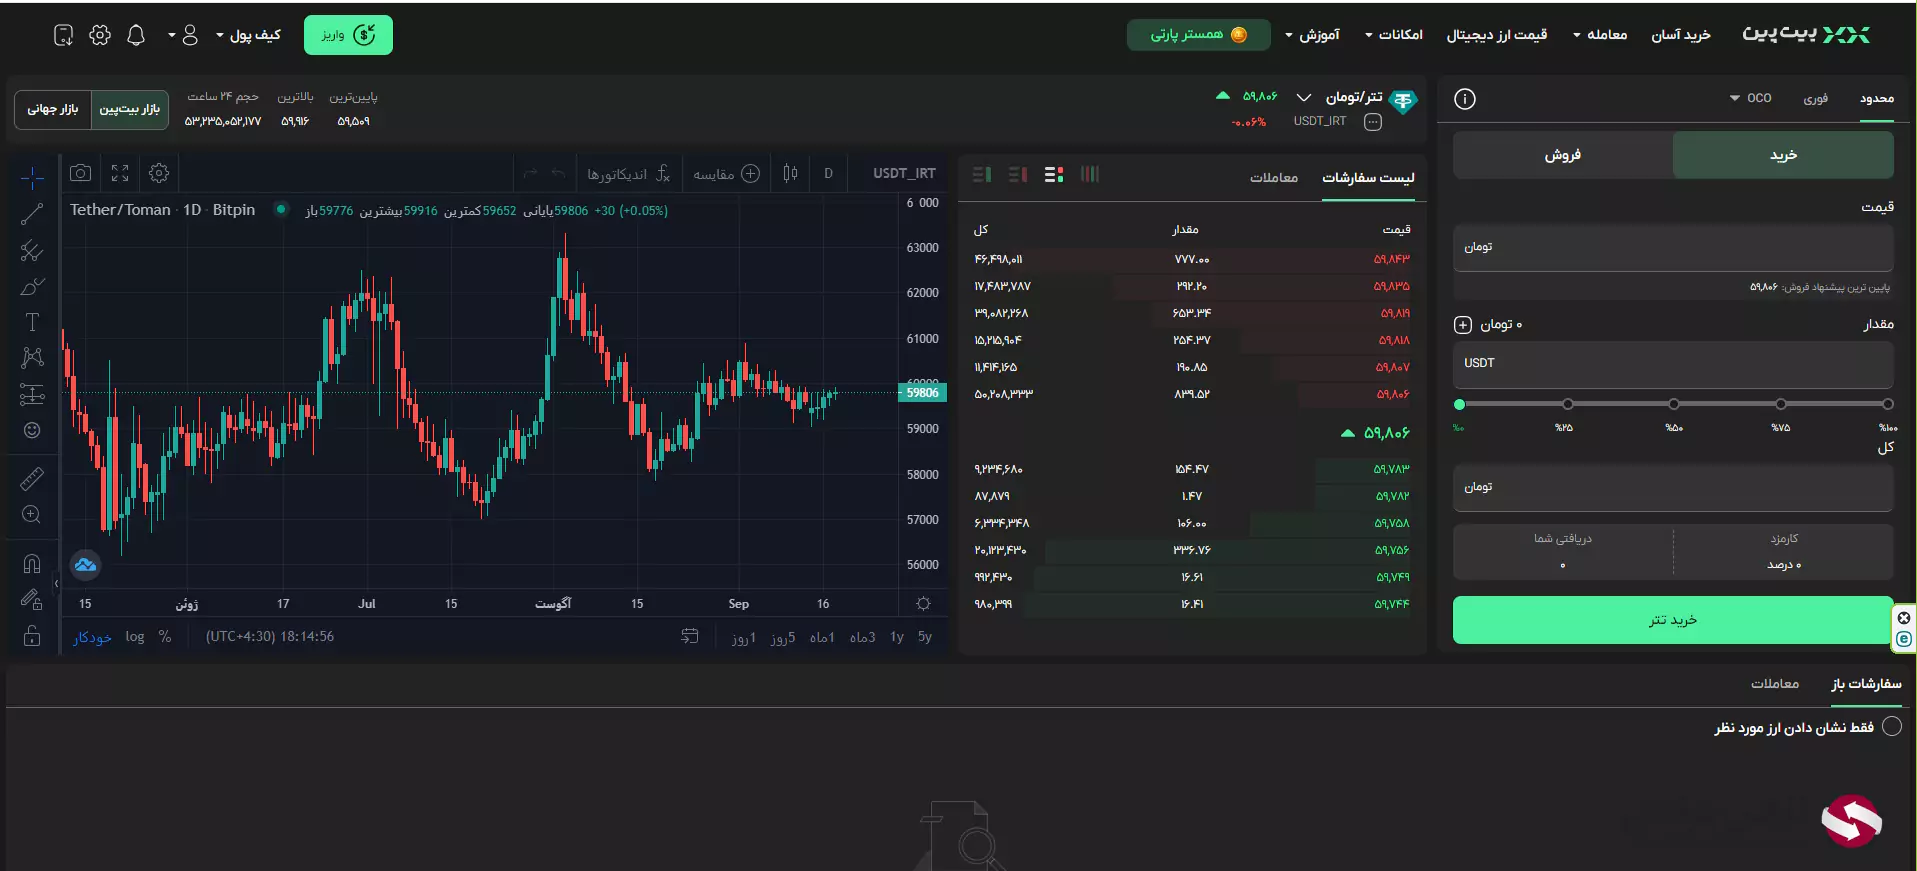Lock all drawing tools

coord(32,636)
